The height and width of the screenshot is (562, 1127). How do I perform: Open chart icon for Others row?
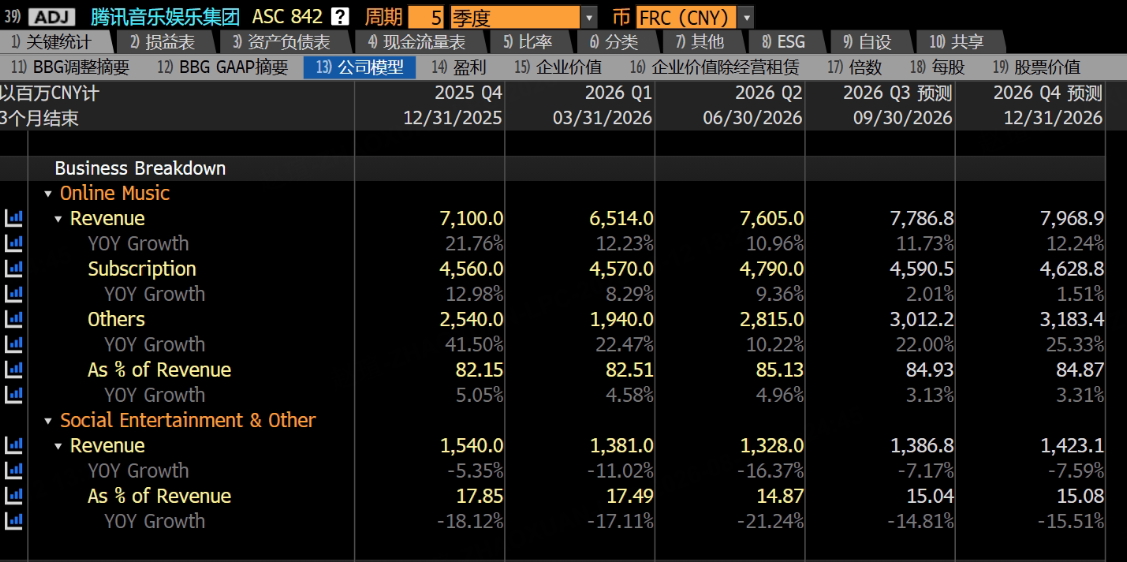14,319
